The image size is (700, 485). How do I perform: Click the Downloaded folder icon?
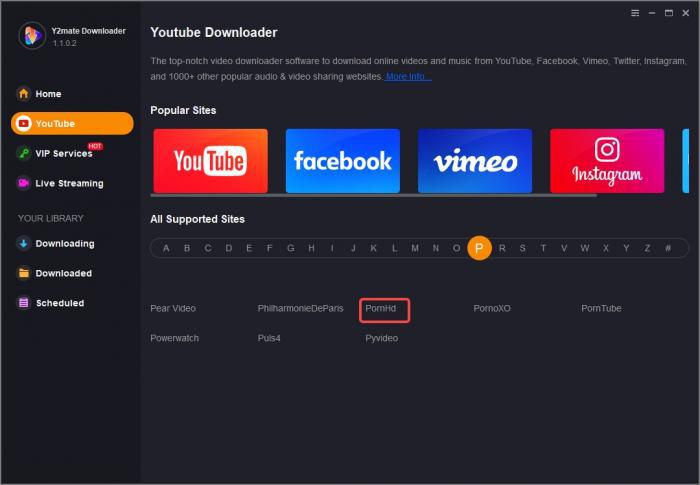[x=23, y=273]
